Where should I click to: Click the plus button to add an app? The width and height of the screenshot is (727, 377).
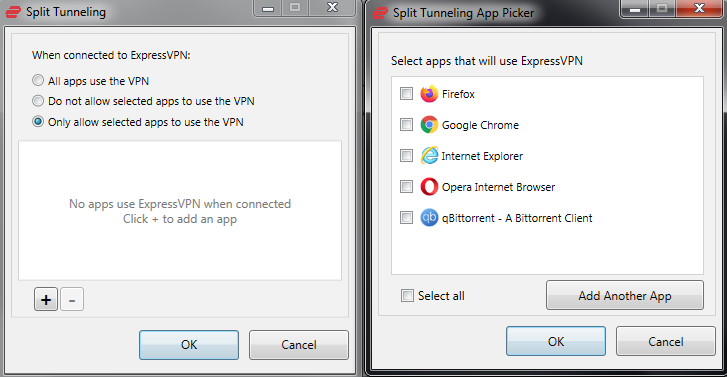(x=46, y=300)
